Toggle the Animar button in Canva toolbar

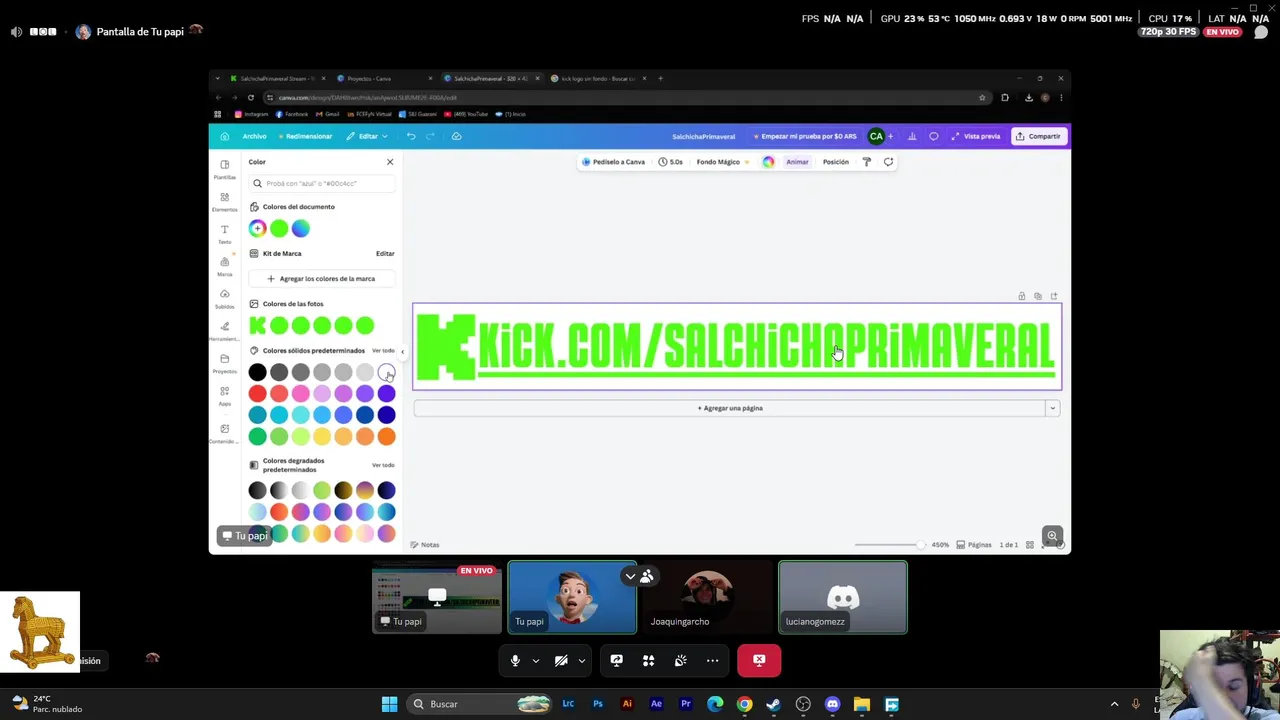pos(797,162)
